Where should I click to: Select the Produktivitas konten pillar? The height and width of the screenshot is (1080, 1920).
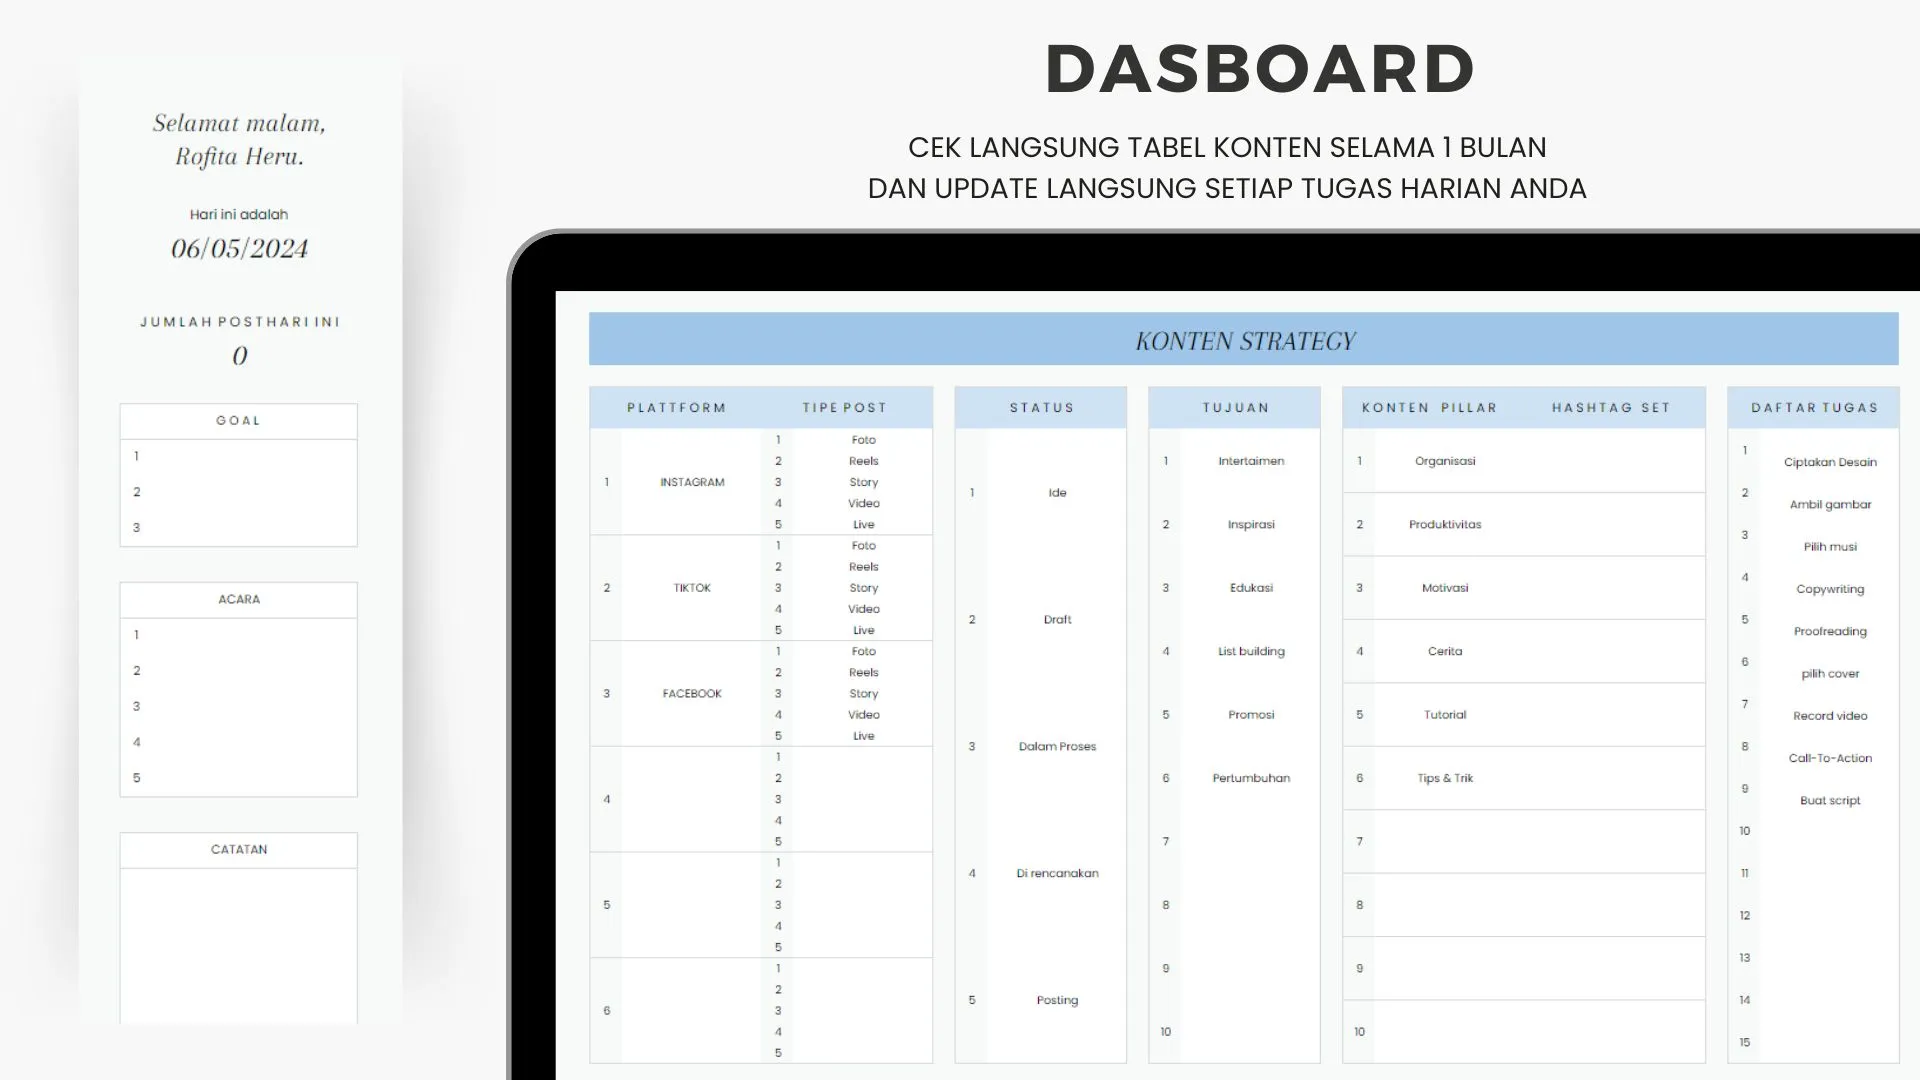pos(1445,525)
